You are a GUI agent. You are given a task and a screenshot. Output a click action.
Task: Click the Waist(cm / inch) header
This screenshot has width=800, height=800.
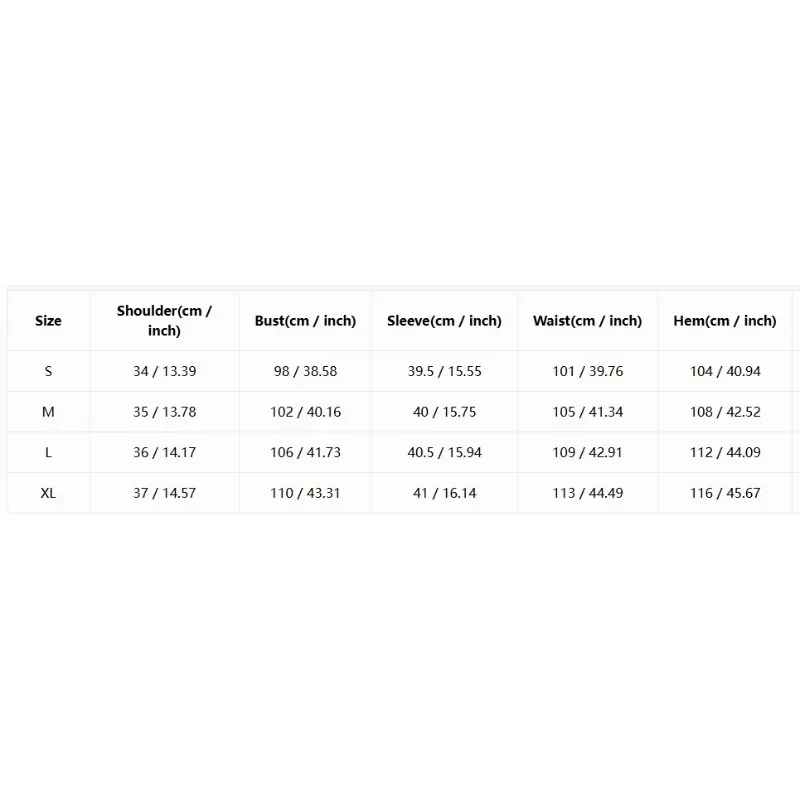(x=587, y=321)
